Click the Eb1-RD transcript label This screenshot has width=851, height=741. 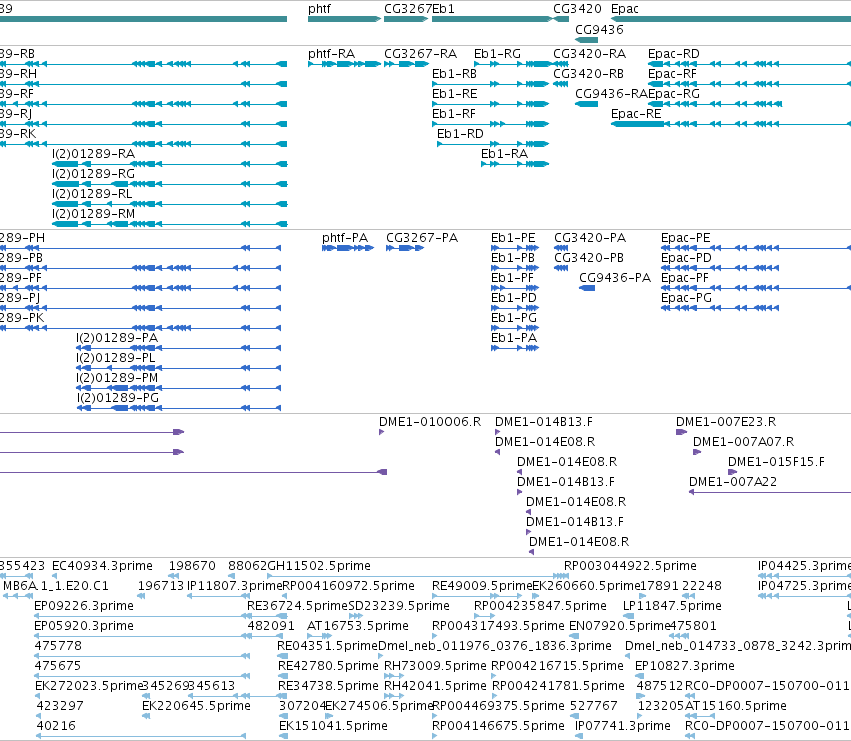click(460, 134)
